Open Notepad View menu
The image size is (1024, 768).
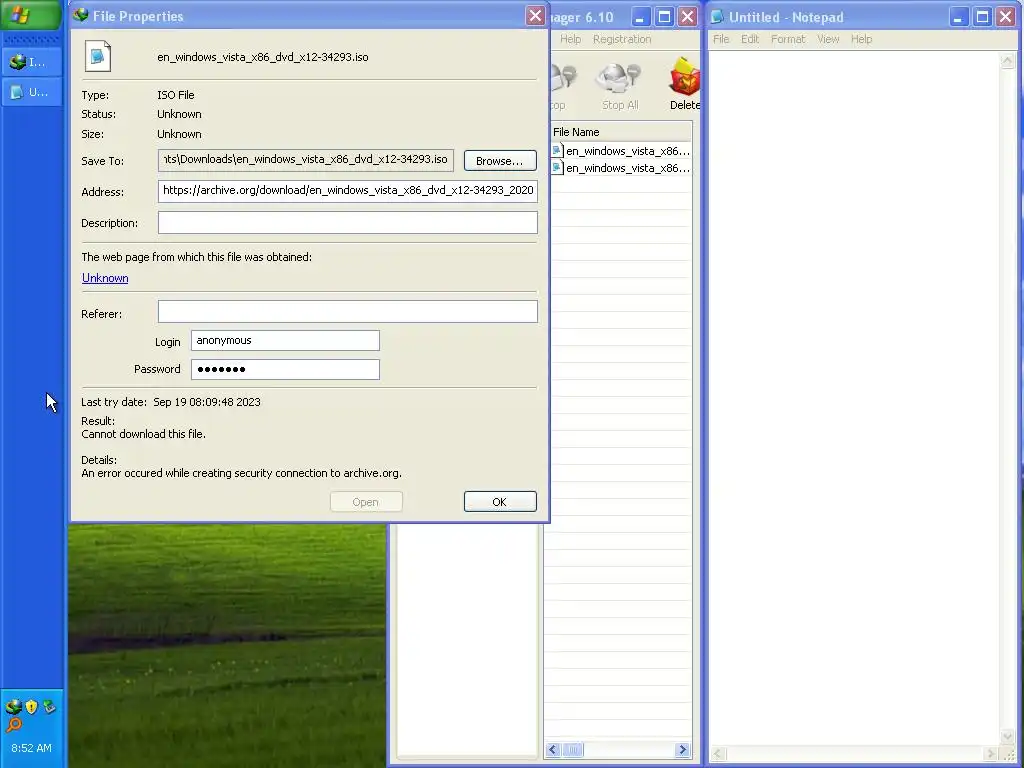[828, 39]
